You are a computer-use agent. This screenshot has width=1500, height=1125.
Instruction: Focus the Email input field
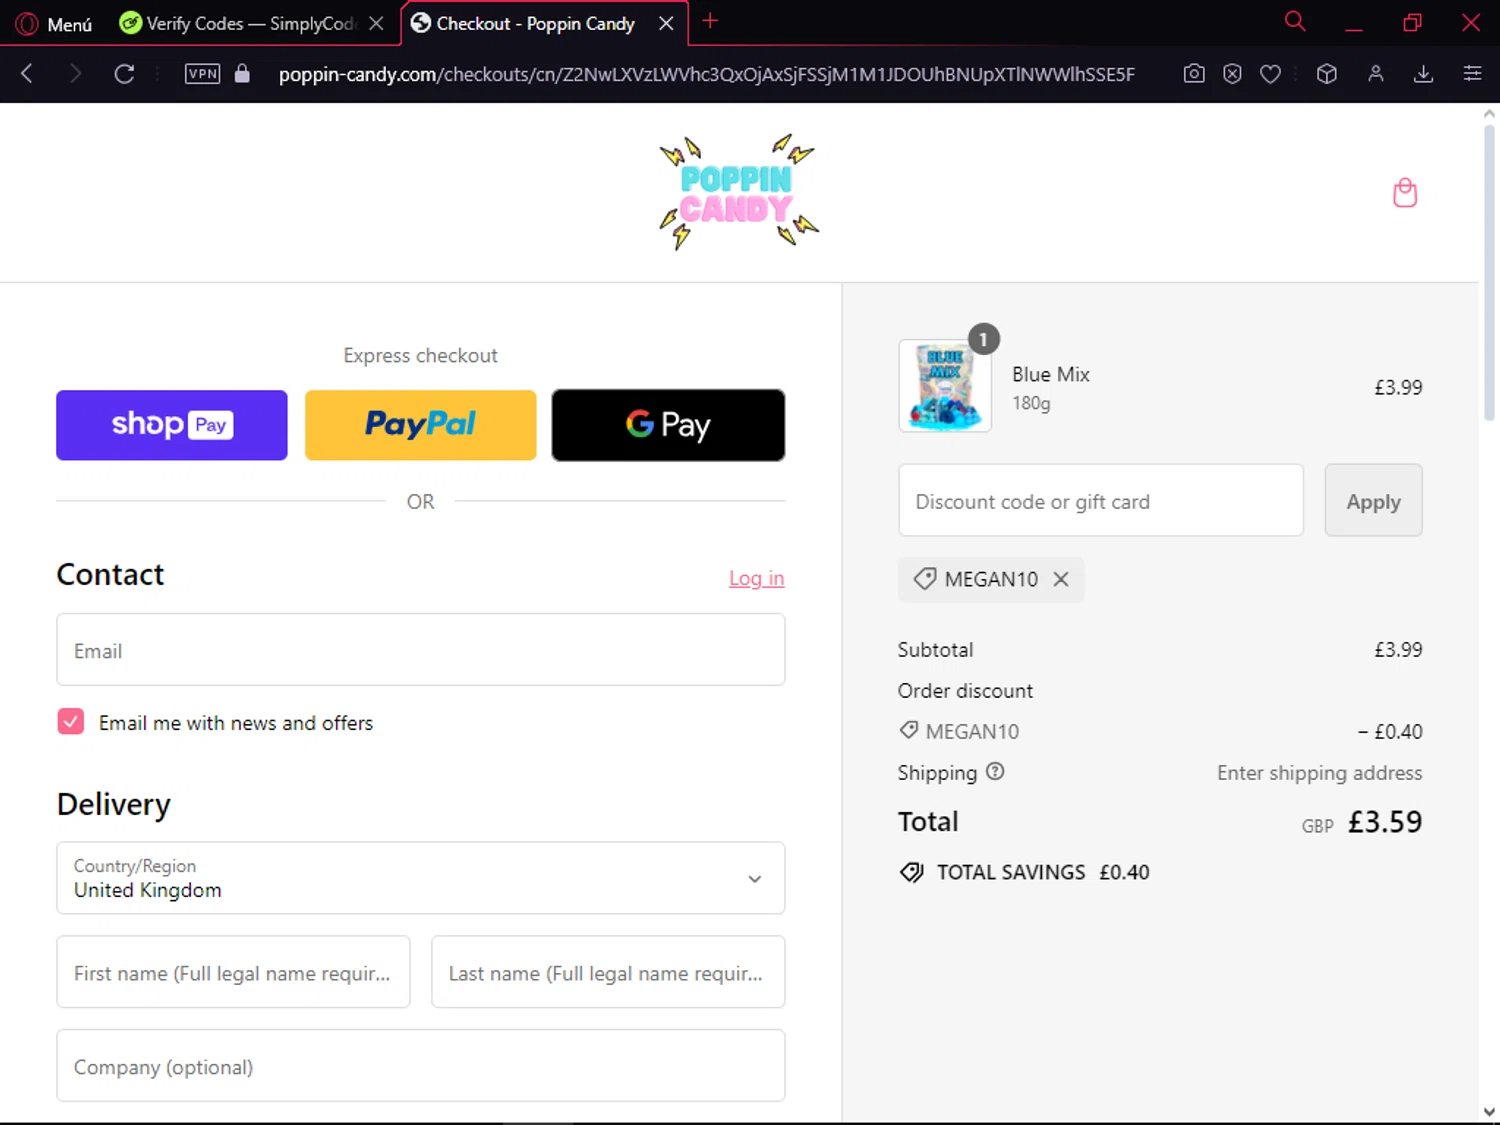[421, 650]
